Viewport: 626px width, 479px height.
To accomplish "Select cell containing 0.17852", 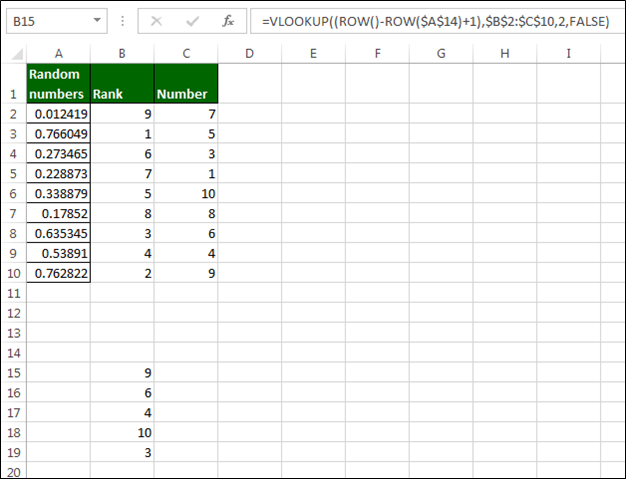I will click(x=59, y=214).
